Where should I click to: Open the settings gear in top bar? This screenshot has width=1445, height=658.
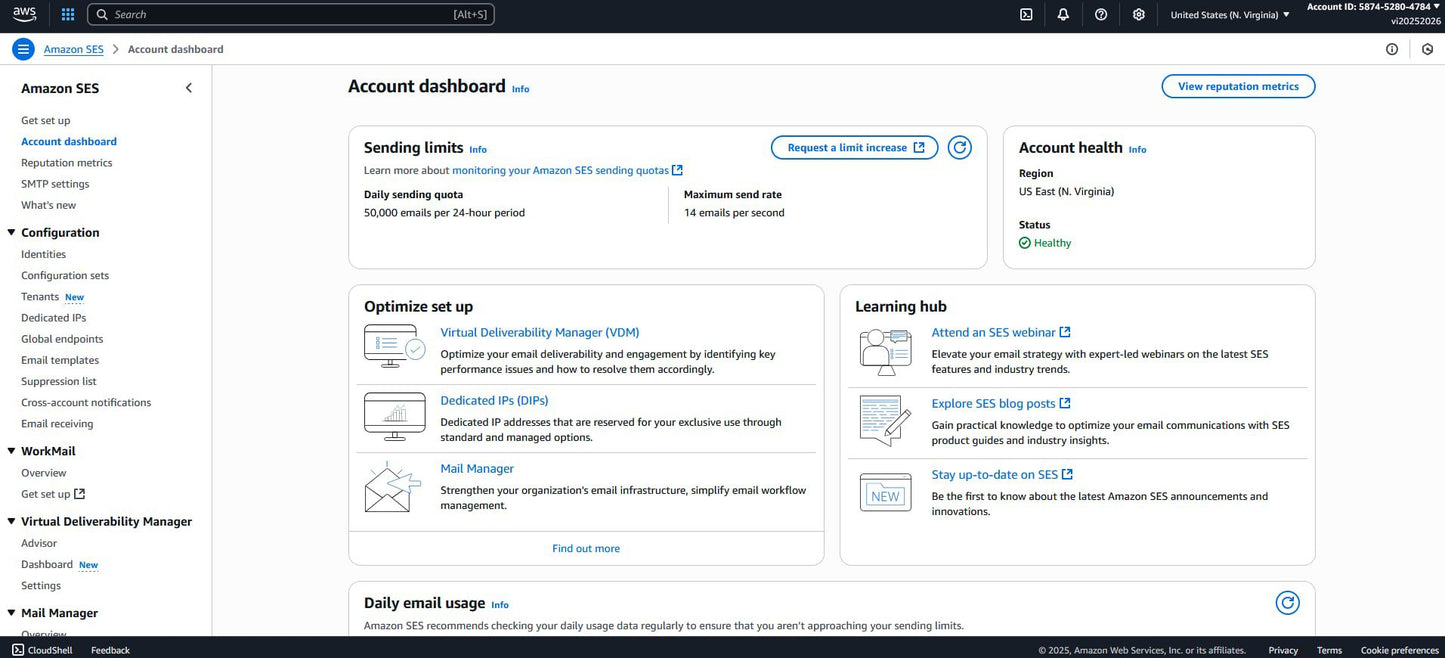[1139, 14]
